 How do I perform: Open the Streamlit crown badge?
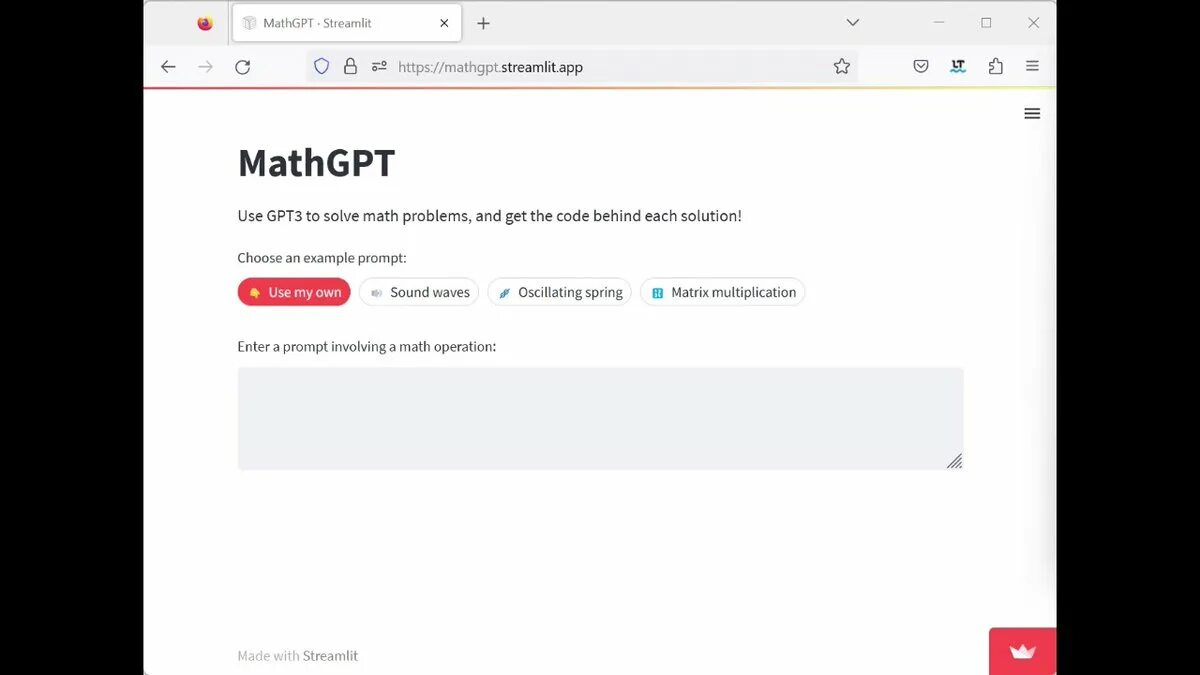[x=1022, y=651]
